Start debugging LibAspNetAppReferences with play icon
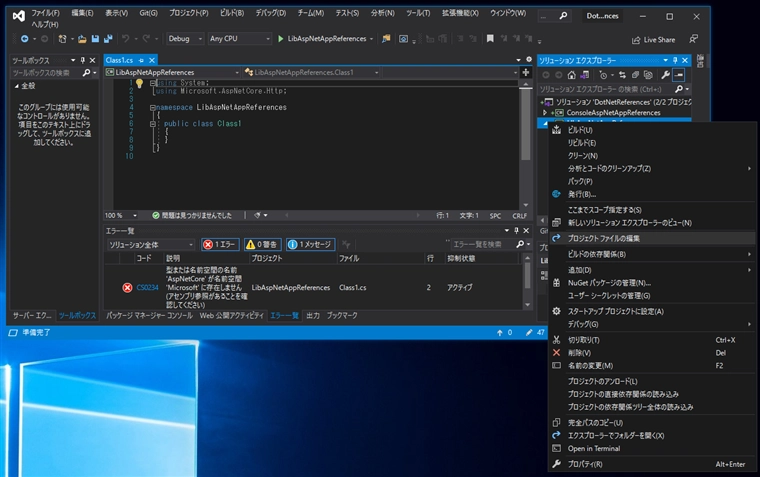 [x=281, y=39]
